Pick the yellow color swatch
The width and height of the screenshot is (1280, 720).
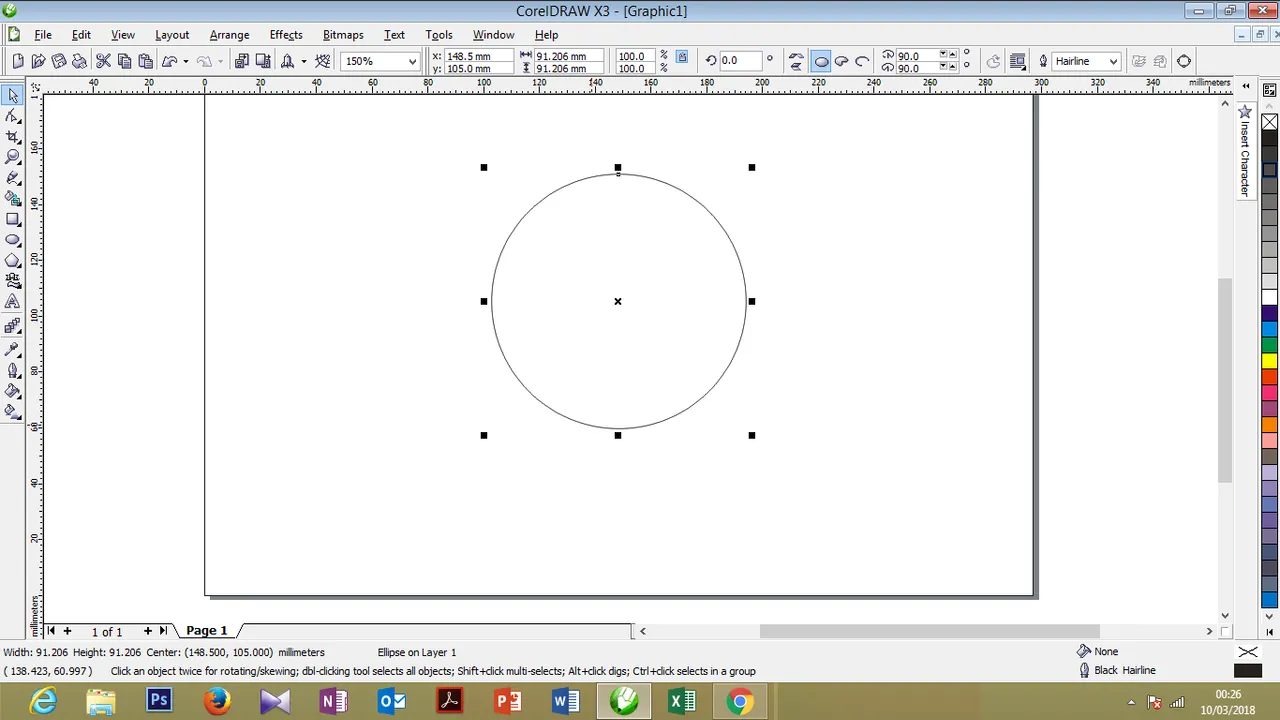point(1269,361)
